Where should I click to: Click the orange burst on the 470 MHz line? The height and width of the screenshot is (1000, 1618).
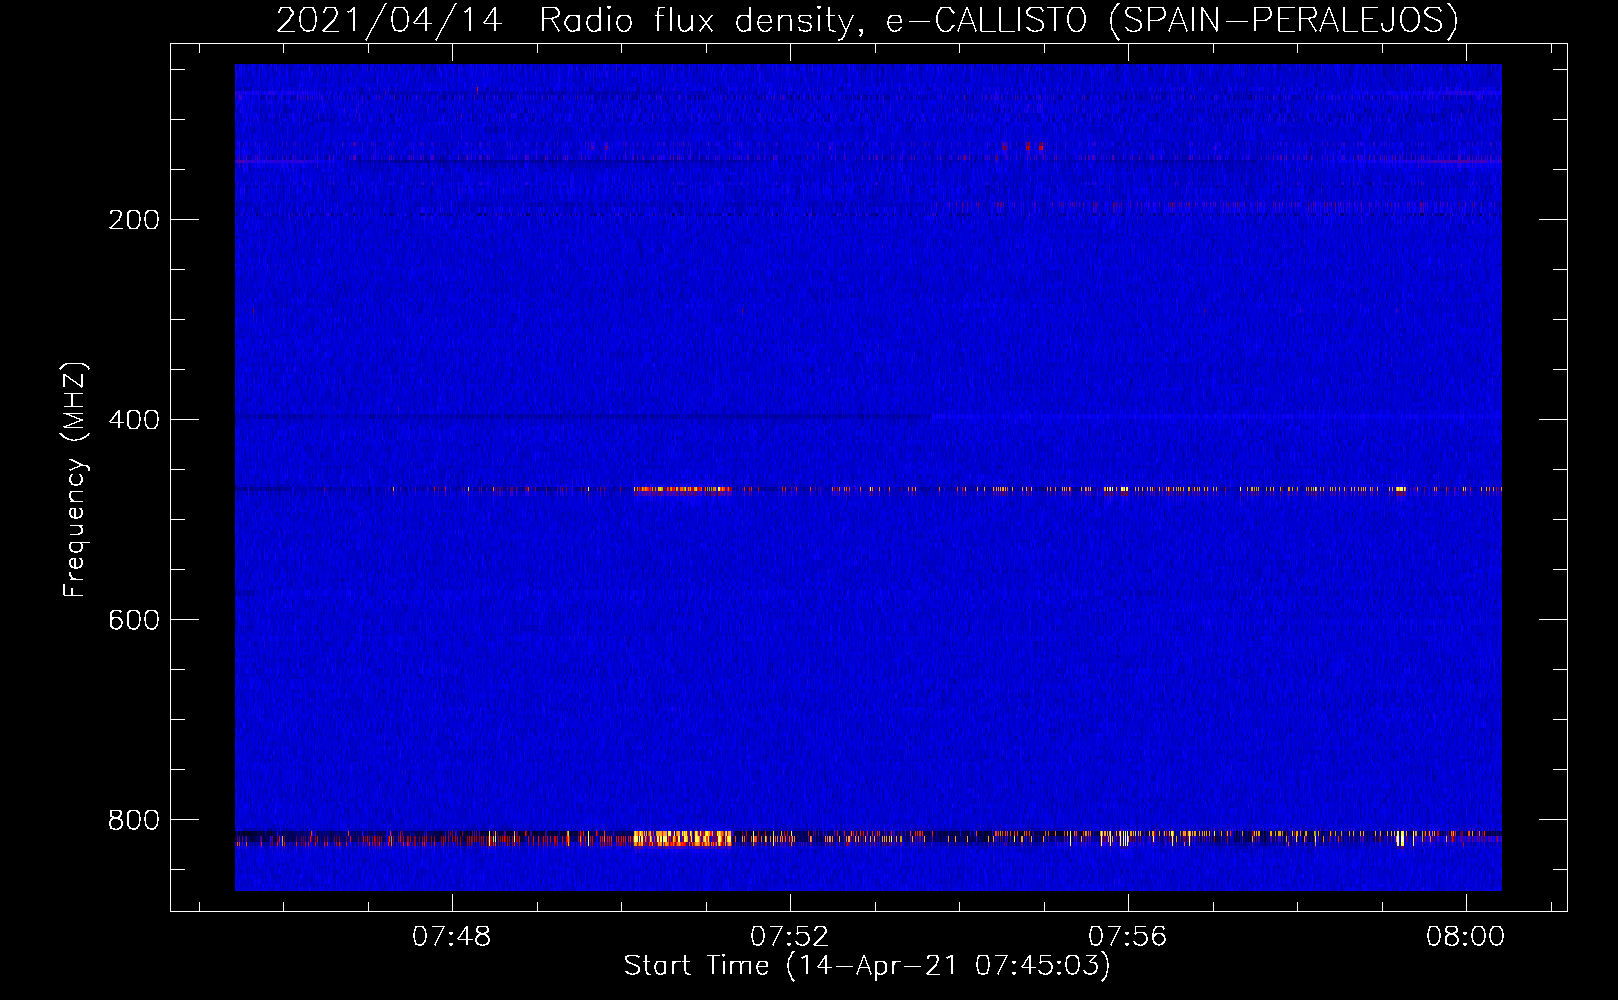[682, 489]
